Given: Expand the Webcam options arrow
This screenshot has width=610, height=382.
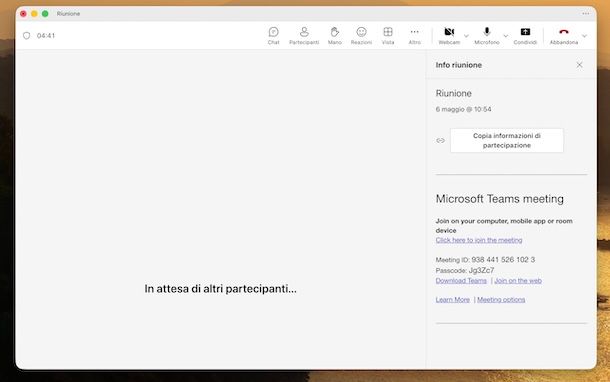Looking at the screenshot, I should [x=466, y=36].
